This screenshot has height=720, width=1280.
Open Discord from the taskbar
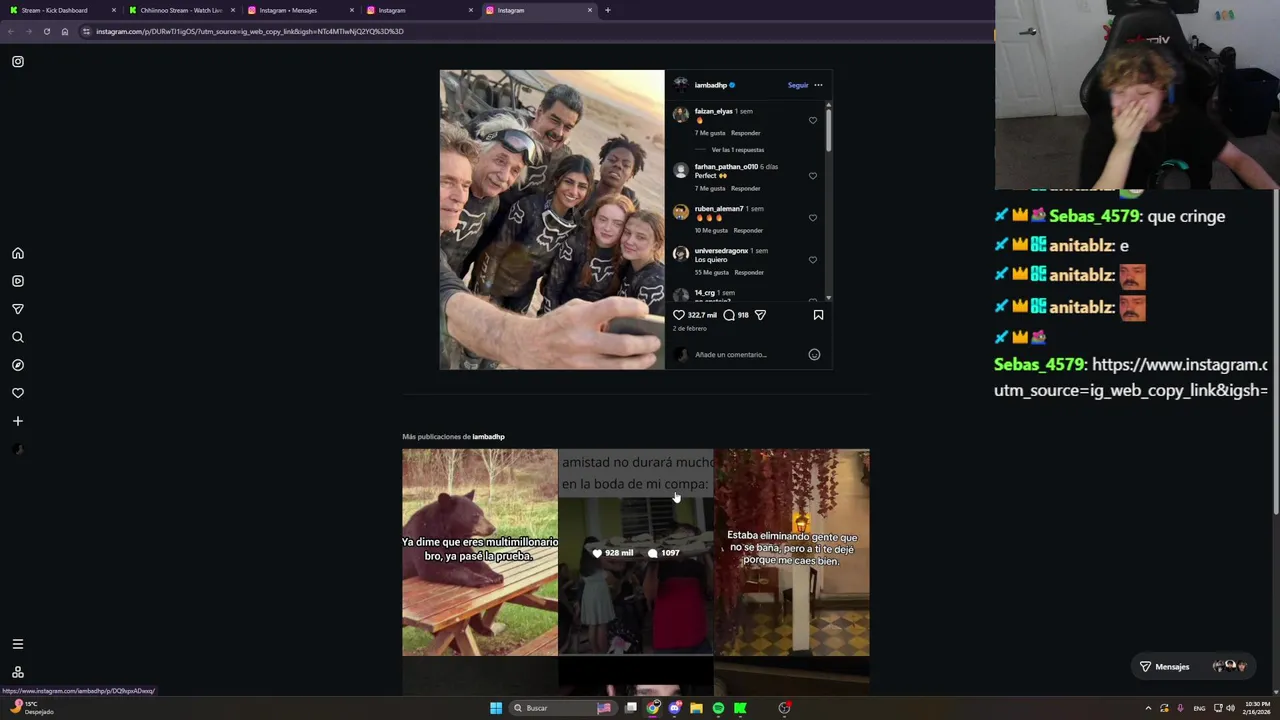click(x=675, y=708)
